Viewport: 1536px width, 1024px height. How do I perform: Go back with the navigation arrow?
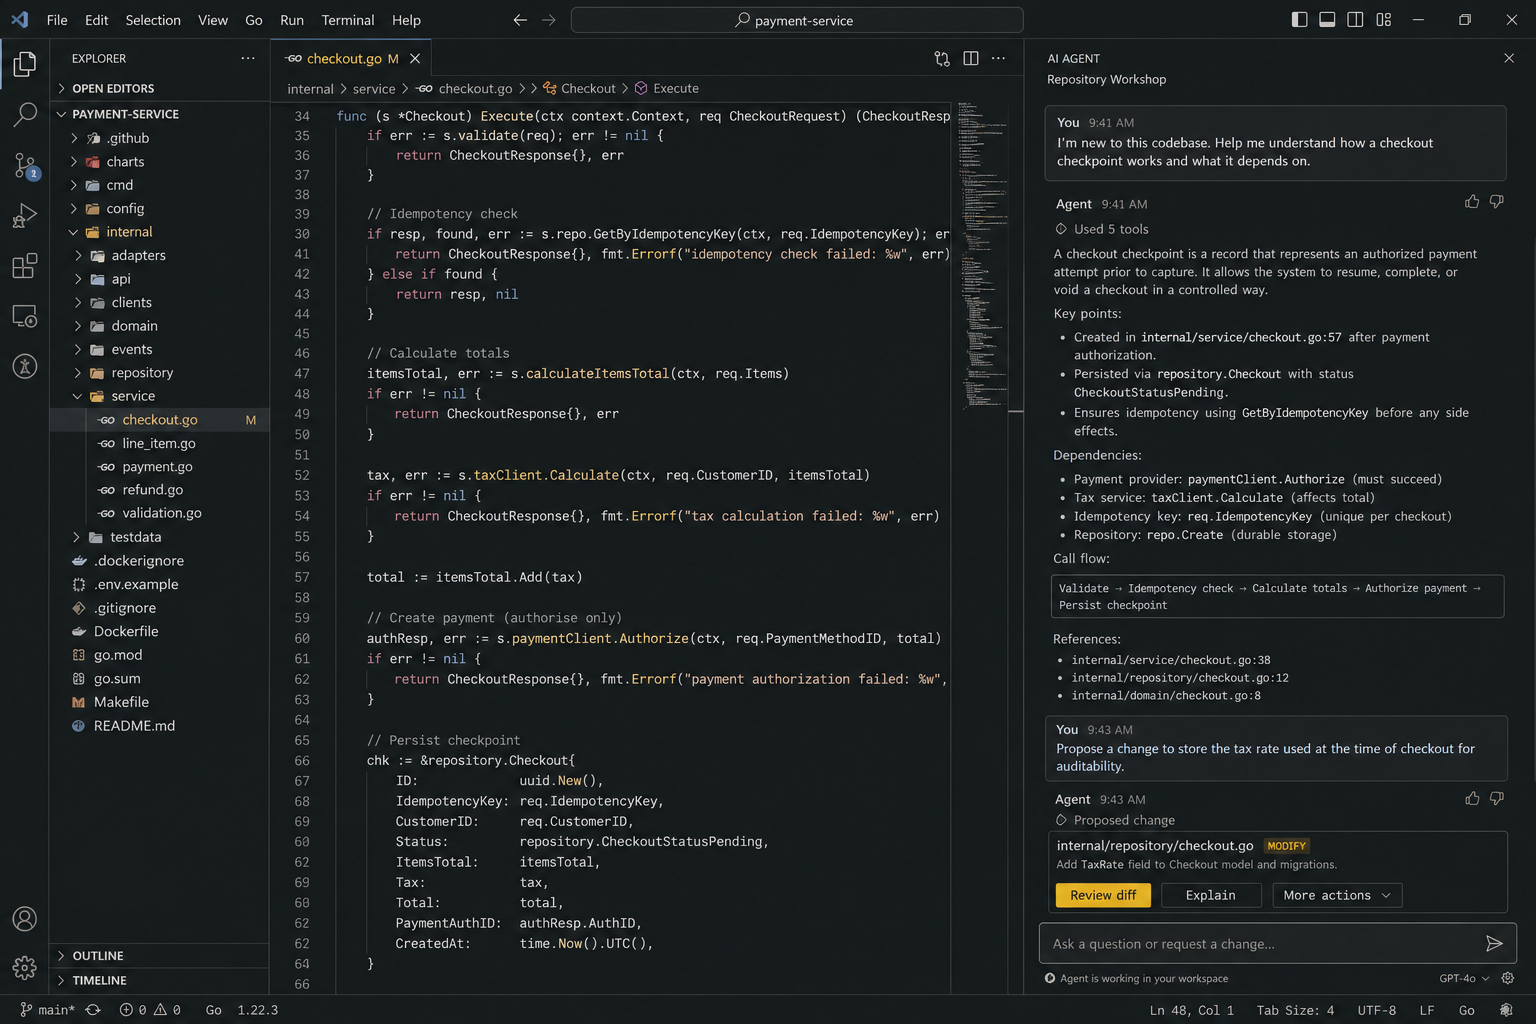click(x=520, y=20)
